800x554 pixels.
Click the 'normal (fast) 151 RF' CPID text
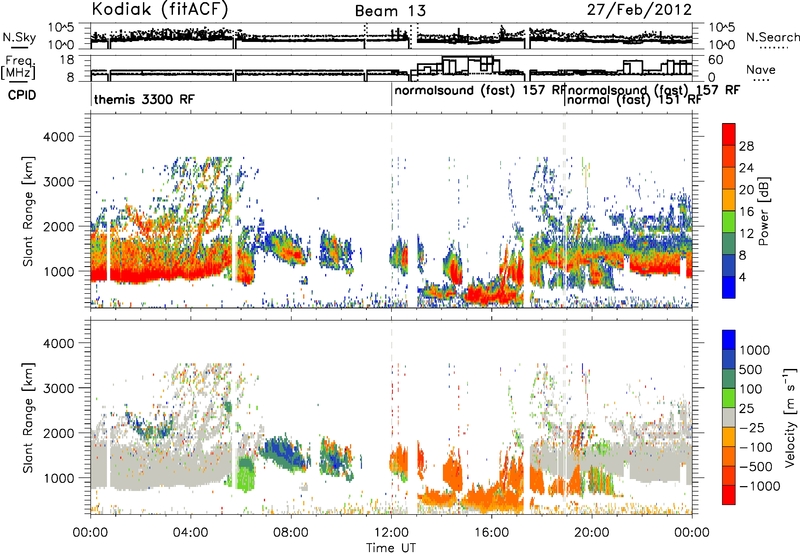pos(634,100)
